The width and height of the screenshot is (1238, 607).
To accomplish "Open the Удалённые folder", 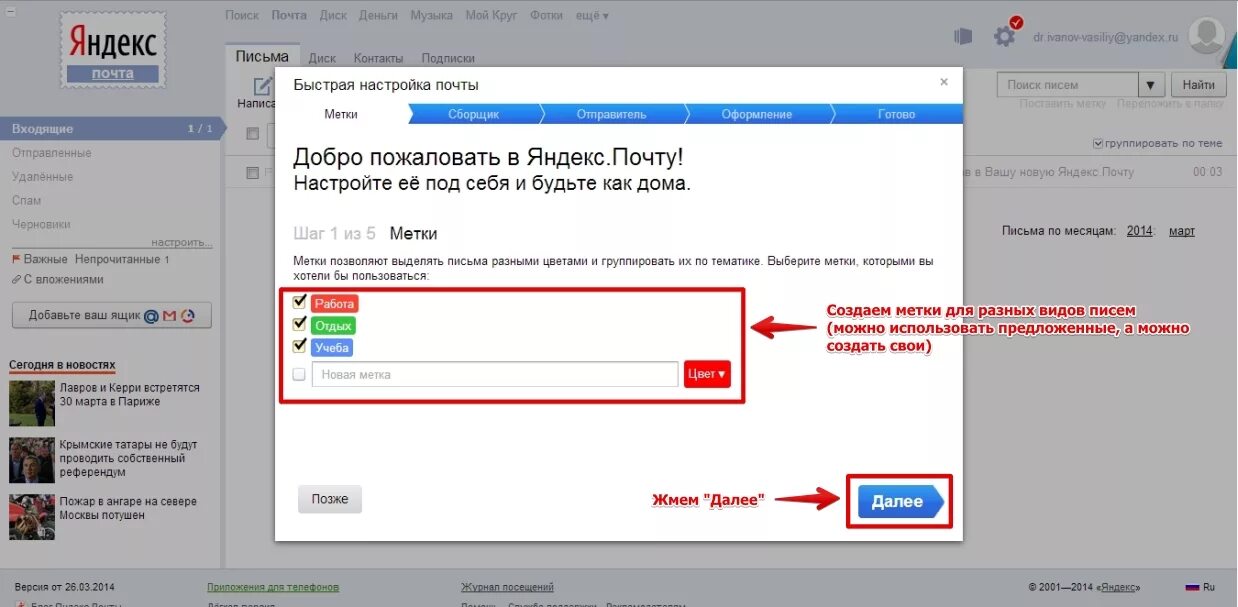I will 42,177.
